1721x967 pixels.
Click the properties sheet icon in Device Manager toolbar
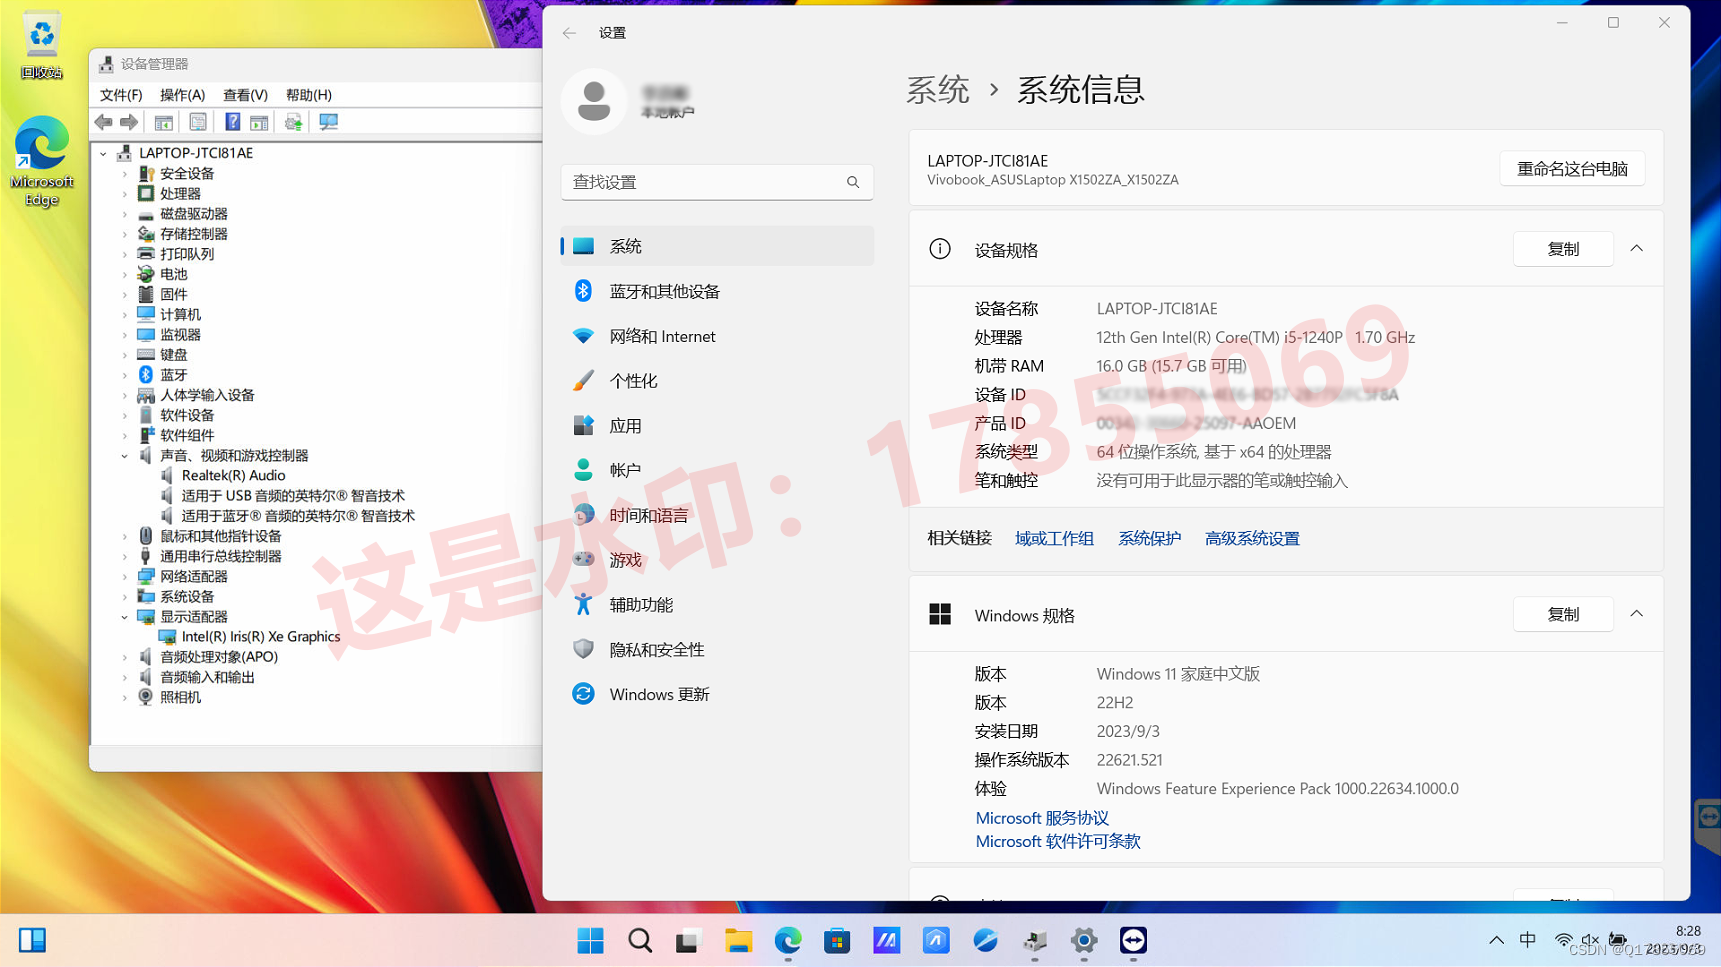pos(198,122)
